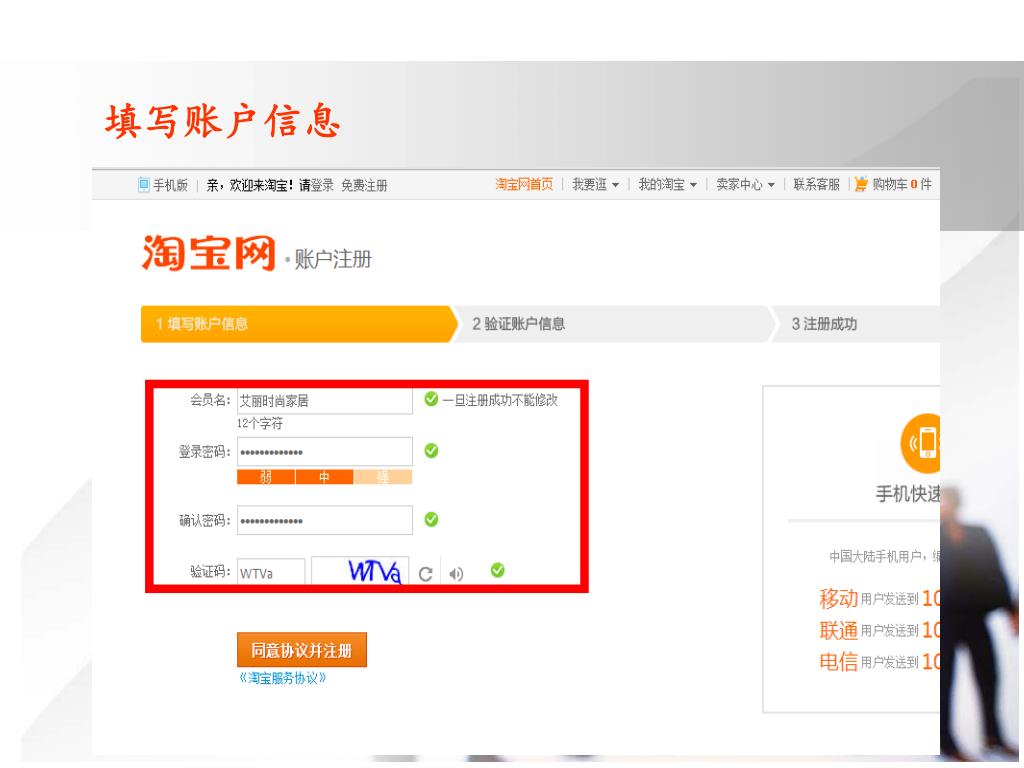Open the 联系客服 customer service link
Screen dimensions: 1024x768
816,185
